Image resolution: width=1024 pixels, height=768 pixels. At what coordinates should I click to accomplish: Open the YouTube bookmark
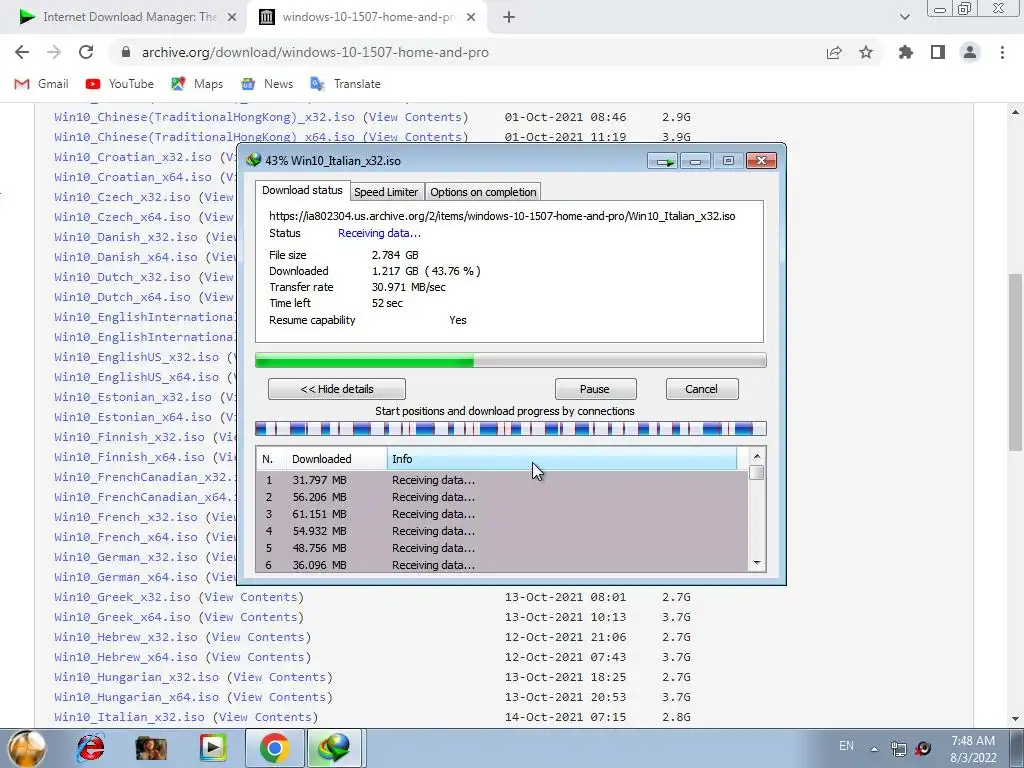(120, 84)
